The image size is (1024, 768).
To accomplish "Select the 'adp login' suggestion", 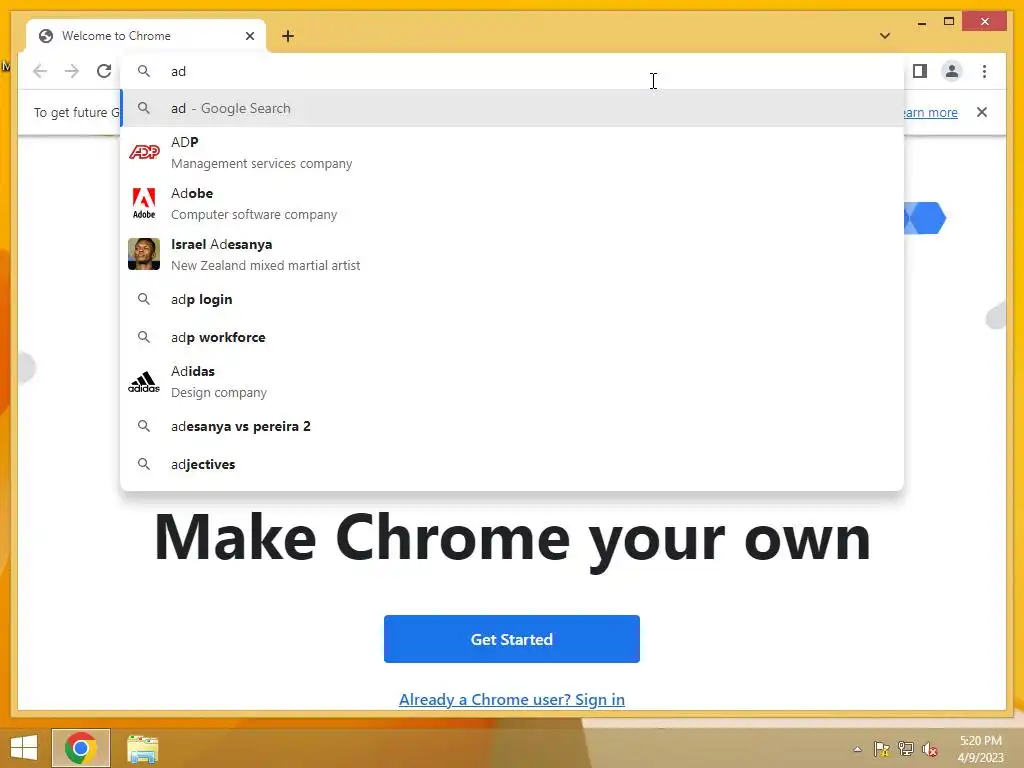I will [512, 299].
